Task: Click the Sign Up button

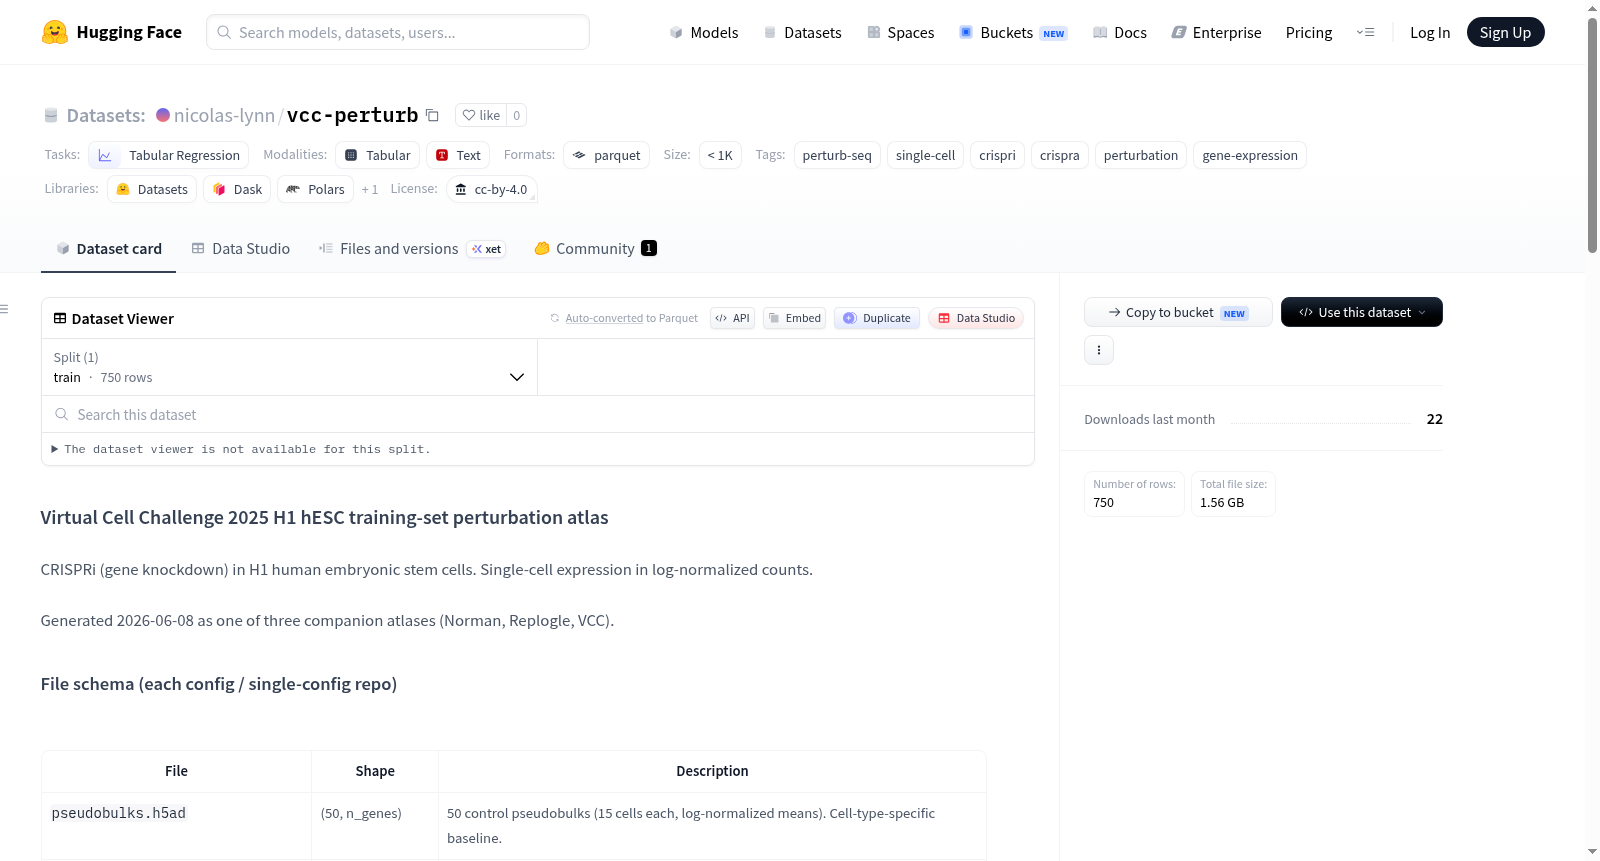Action: point(1505,32)
